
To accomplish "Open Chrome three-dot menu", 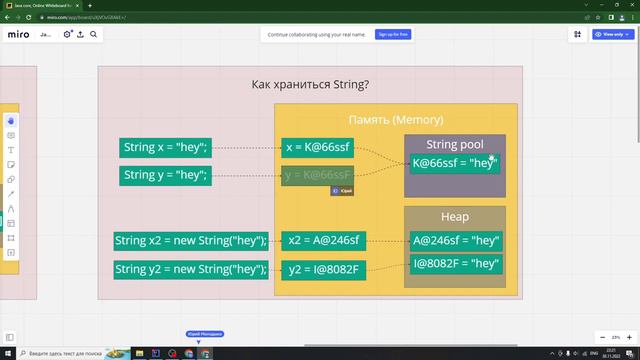I will [633, 18].
